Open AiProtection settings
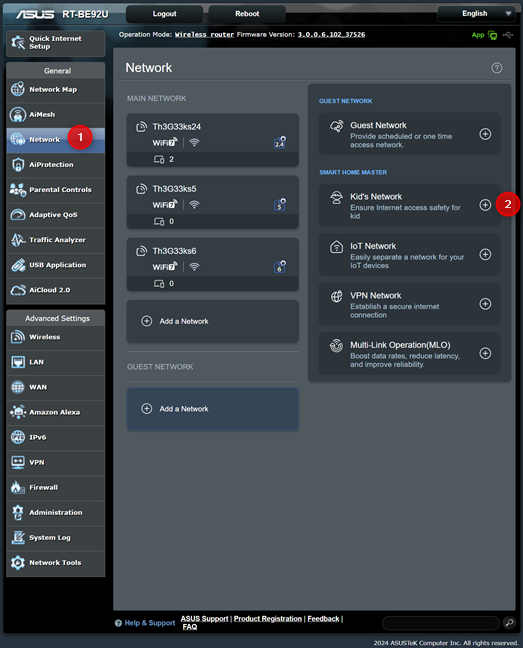Viewport: 523px width, 648px height. (x=56, y=165)
